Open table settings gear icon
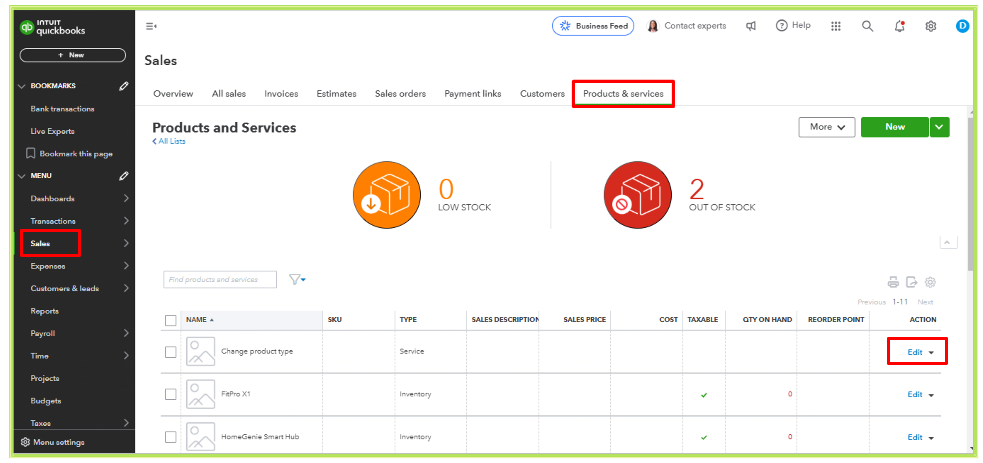This screenshot has width=983, height=463. [x=930, y=282]
